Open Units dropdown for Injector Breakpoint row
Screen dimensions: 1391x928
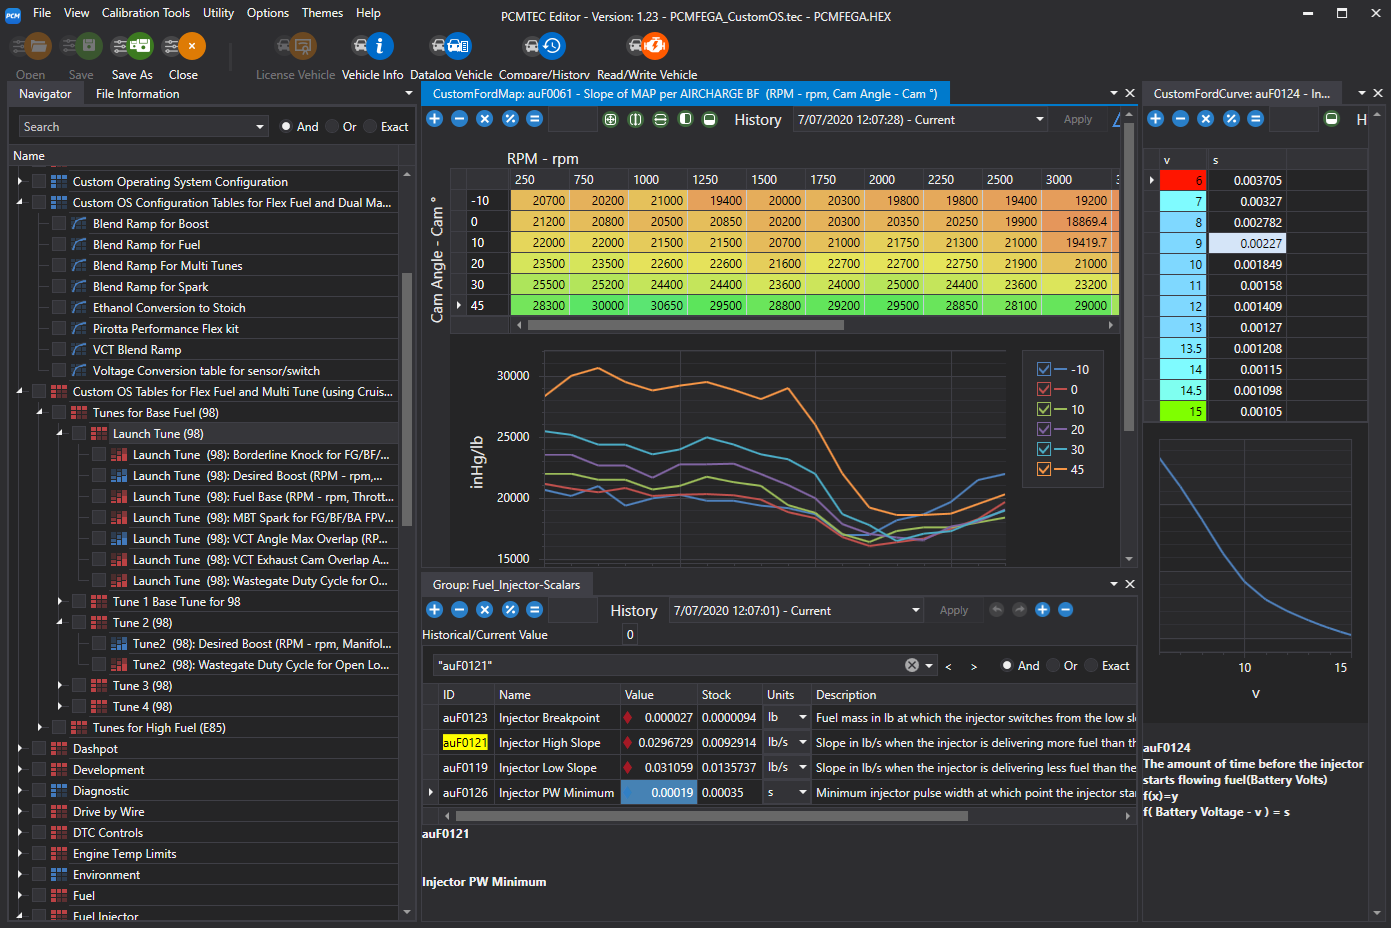click(802, 718)
